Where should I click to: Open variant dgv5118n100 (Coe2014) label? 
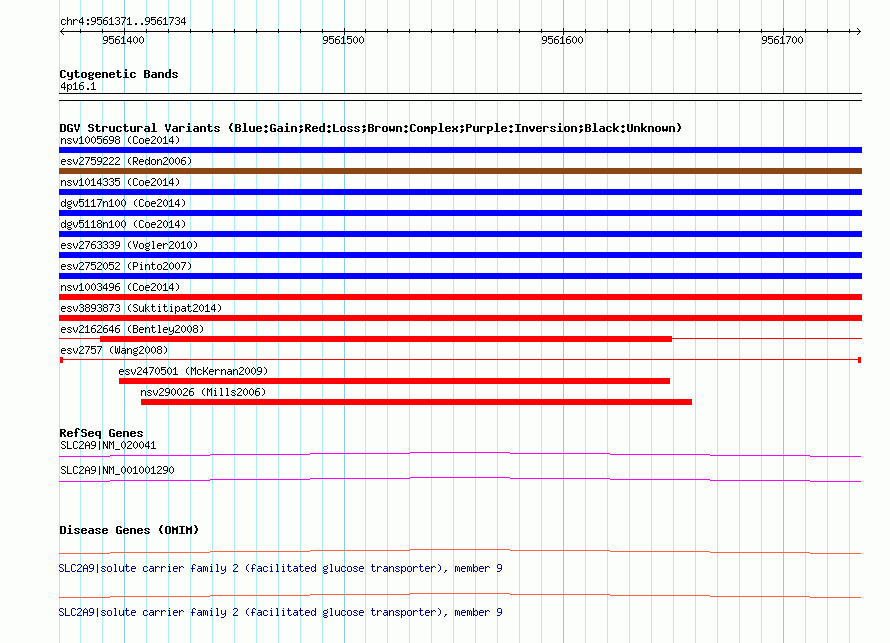pyautogui.click(x=123, y=224)
